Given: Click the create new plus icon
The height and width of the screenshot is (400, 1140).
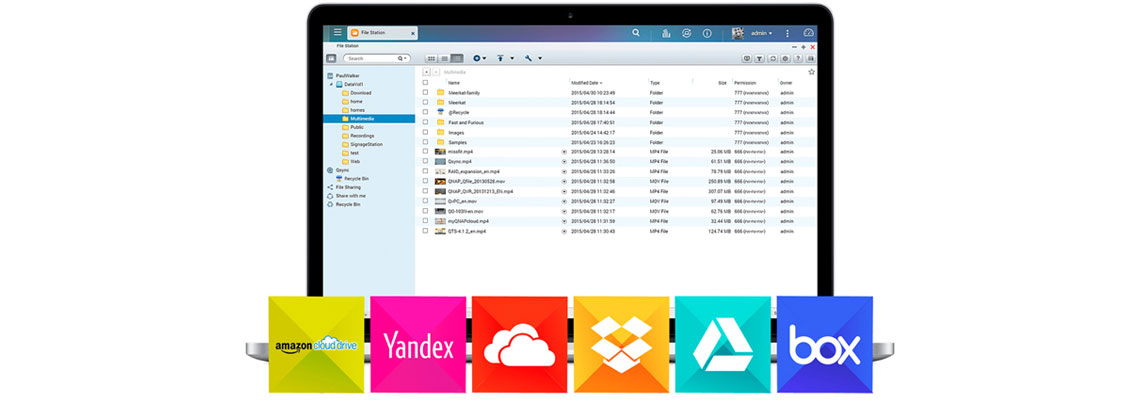Looking at the screenshot, I should [477, 58].
